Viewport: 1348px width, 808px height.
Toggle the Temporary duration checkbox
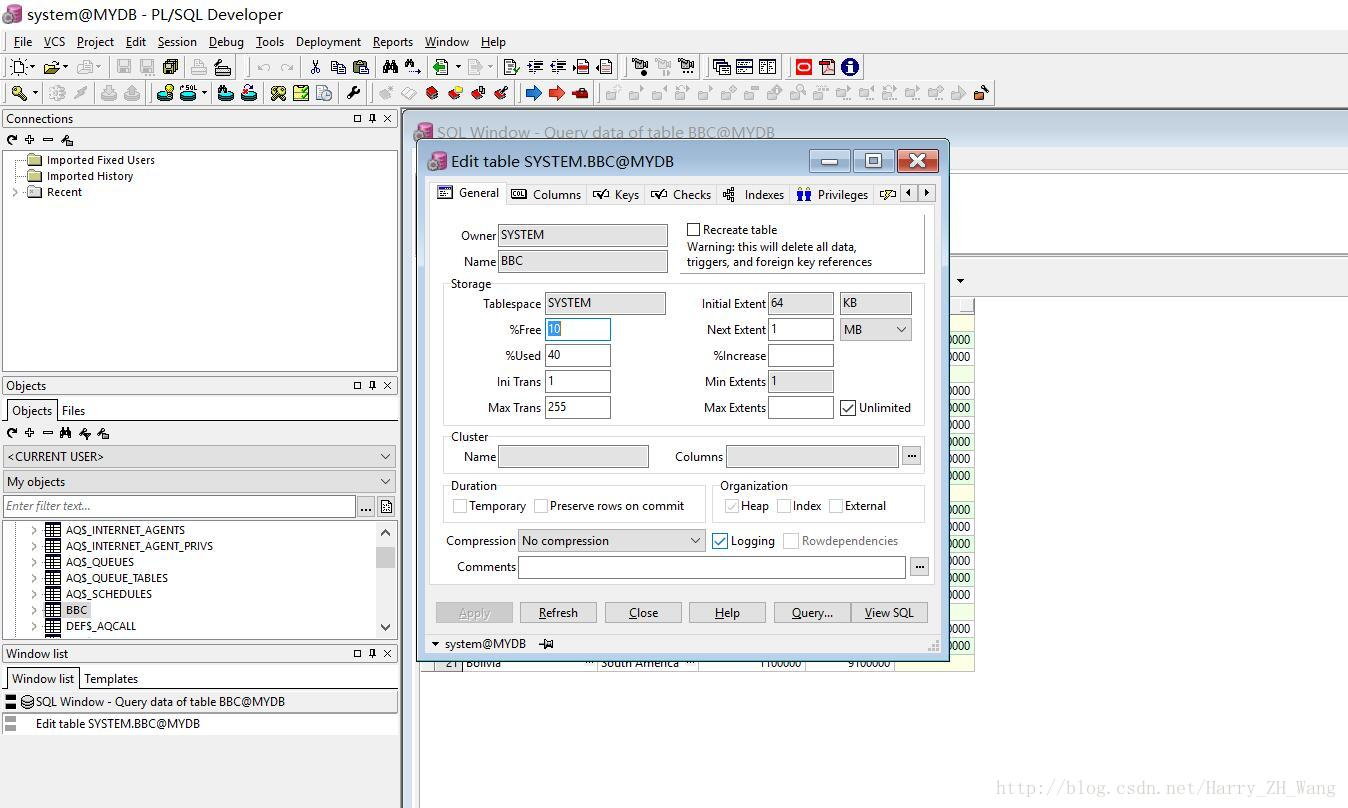tap(460, 506)
